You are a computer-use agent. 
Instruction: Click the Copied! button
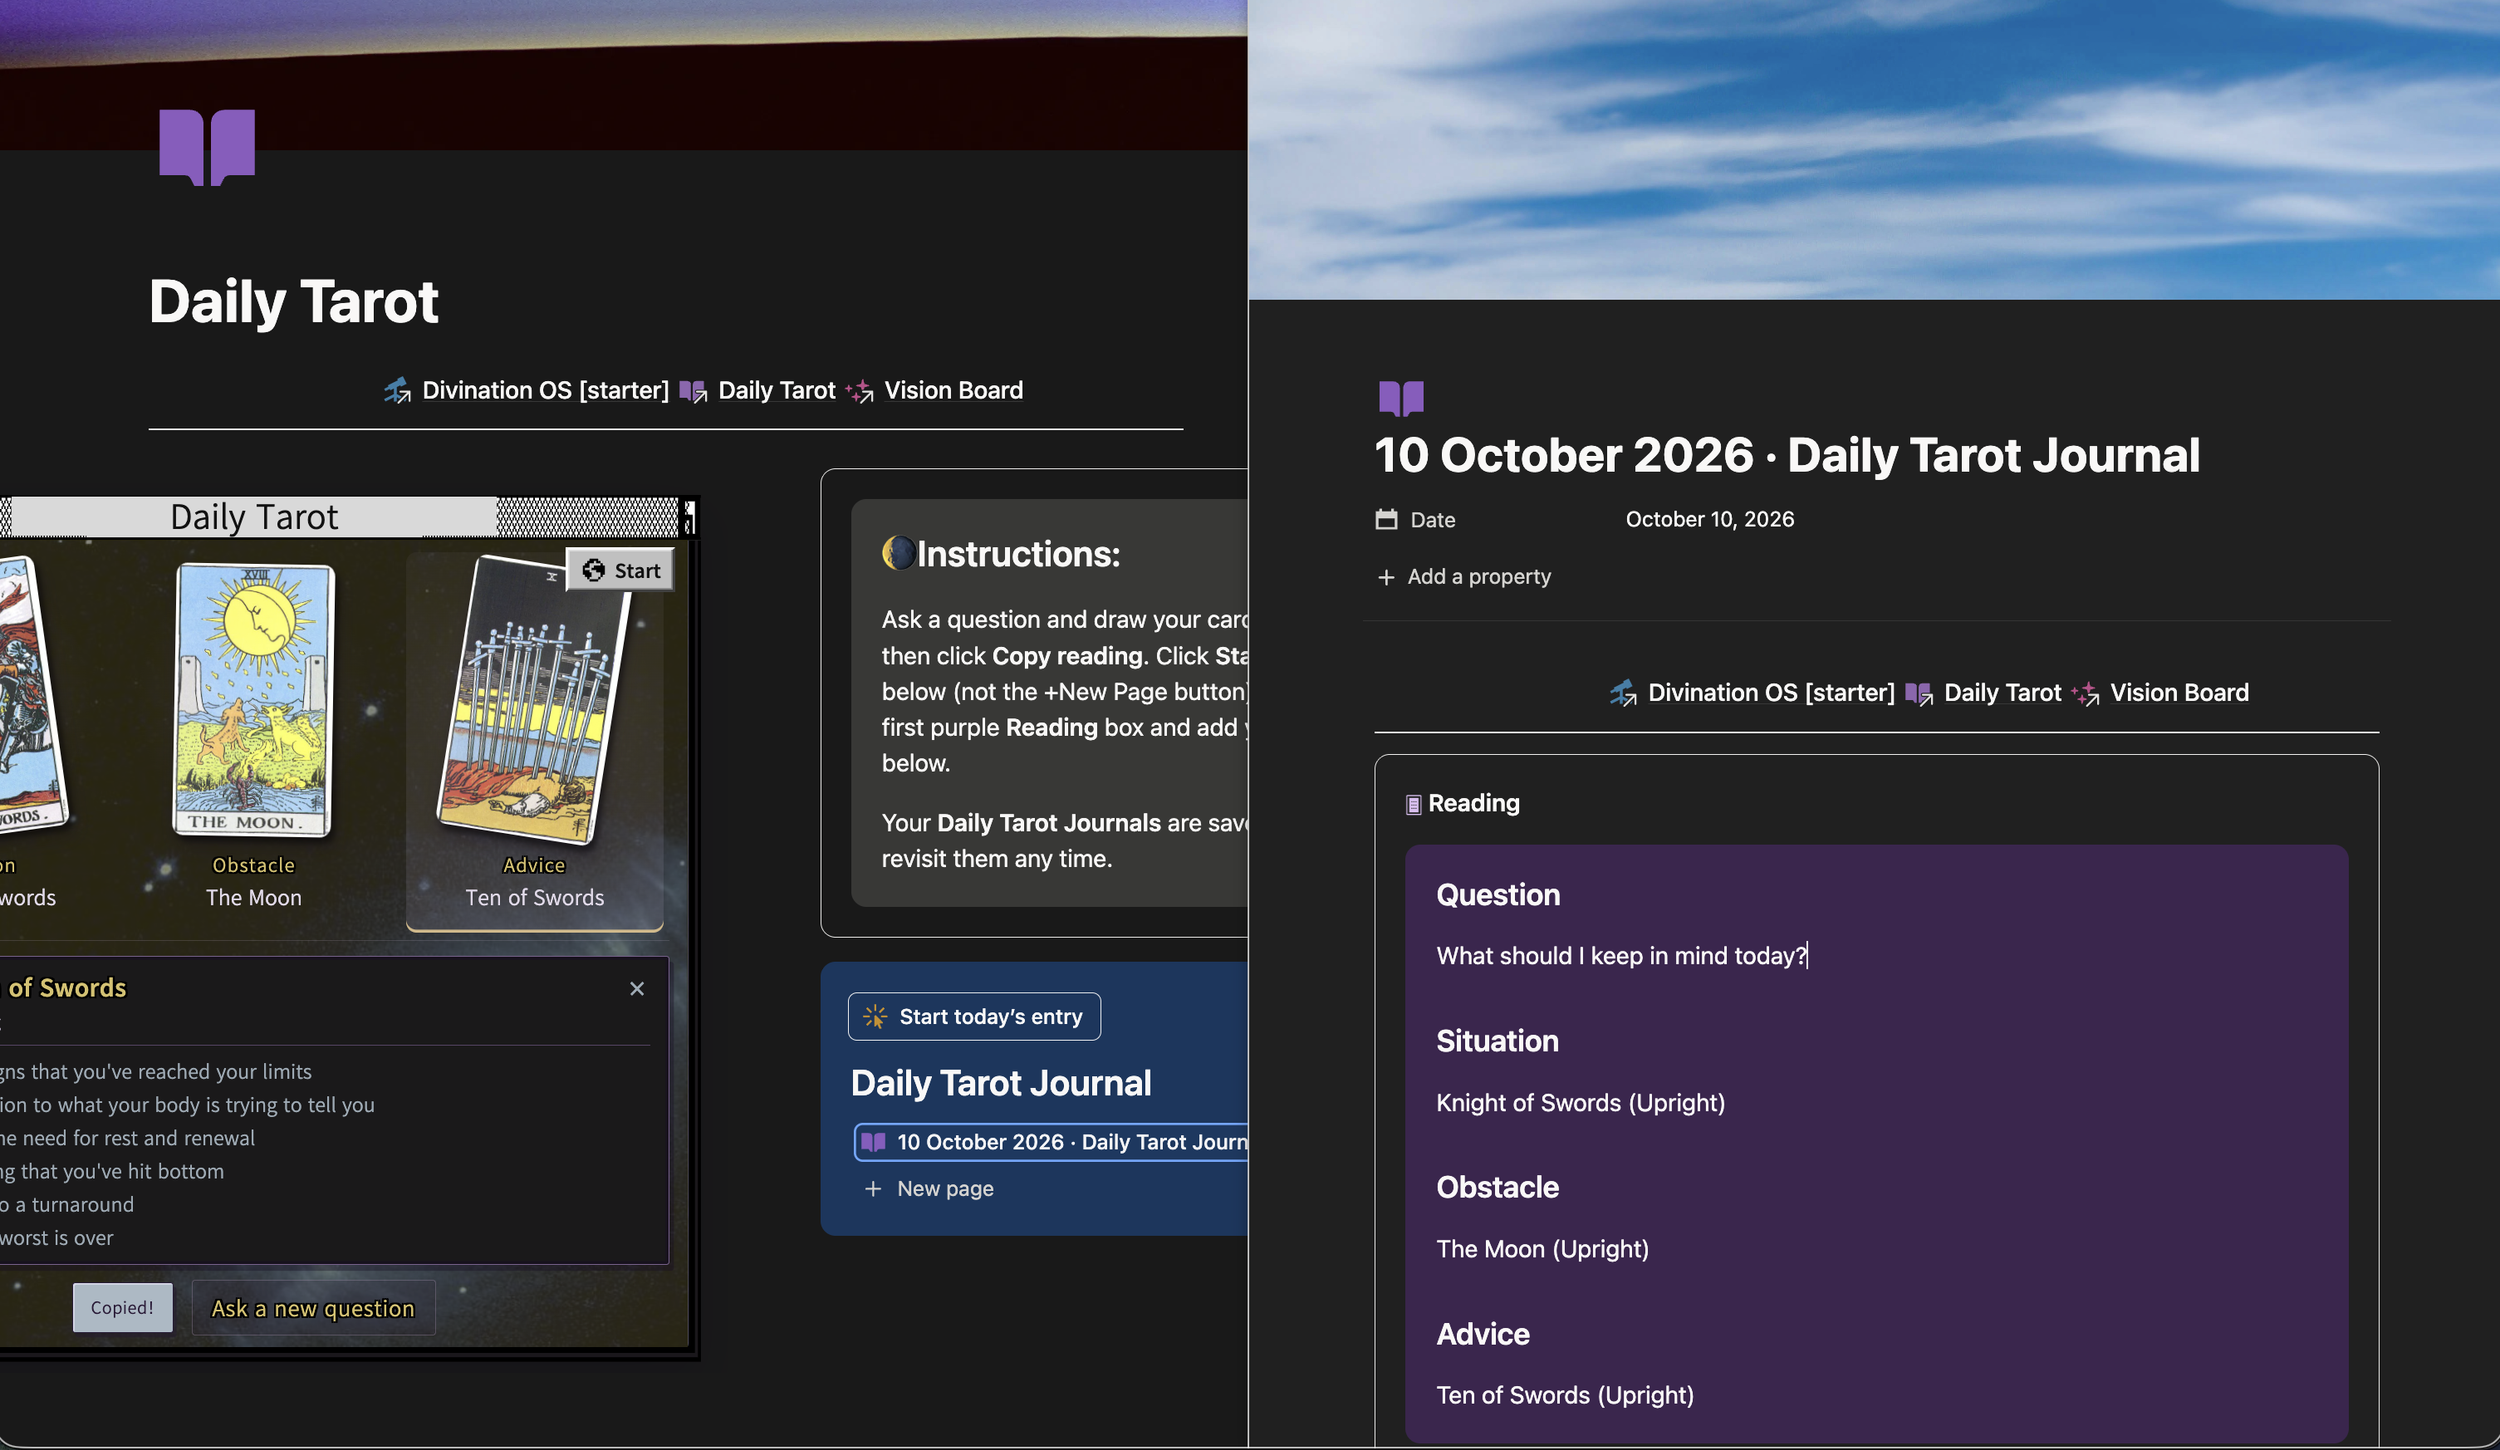123,1307
